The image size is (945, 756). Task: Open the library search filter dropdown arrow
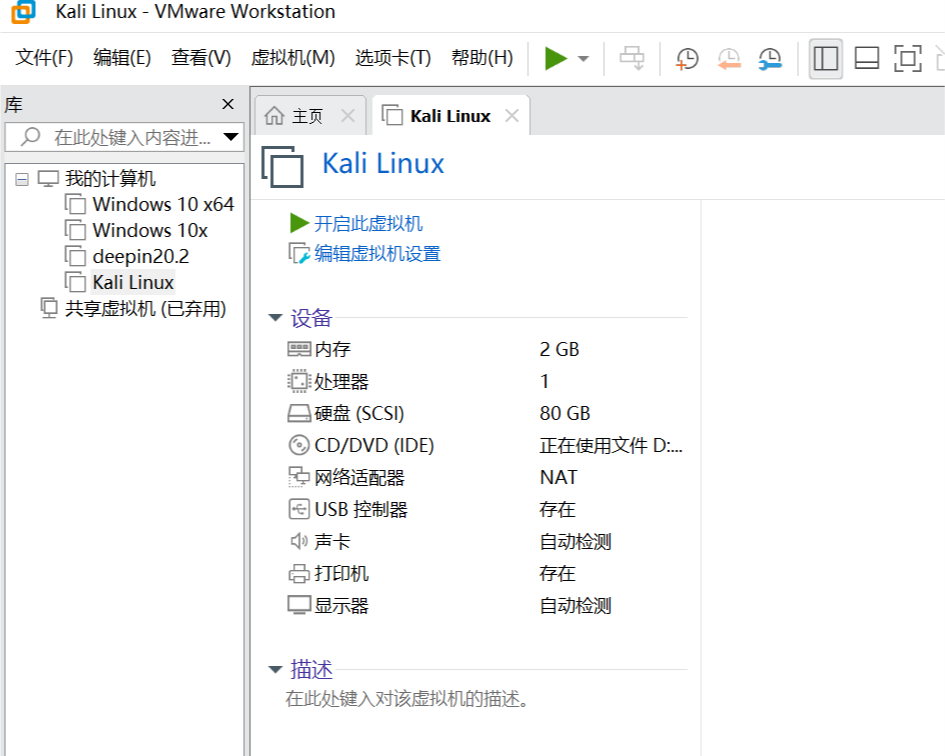click(x=230, y=137)
